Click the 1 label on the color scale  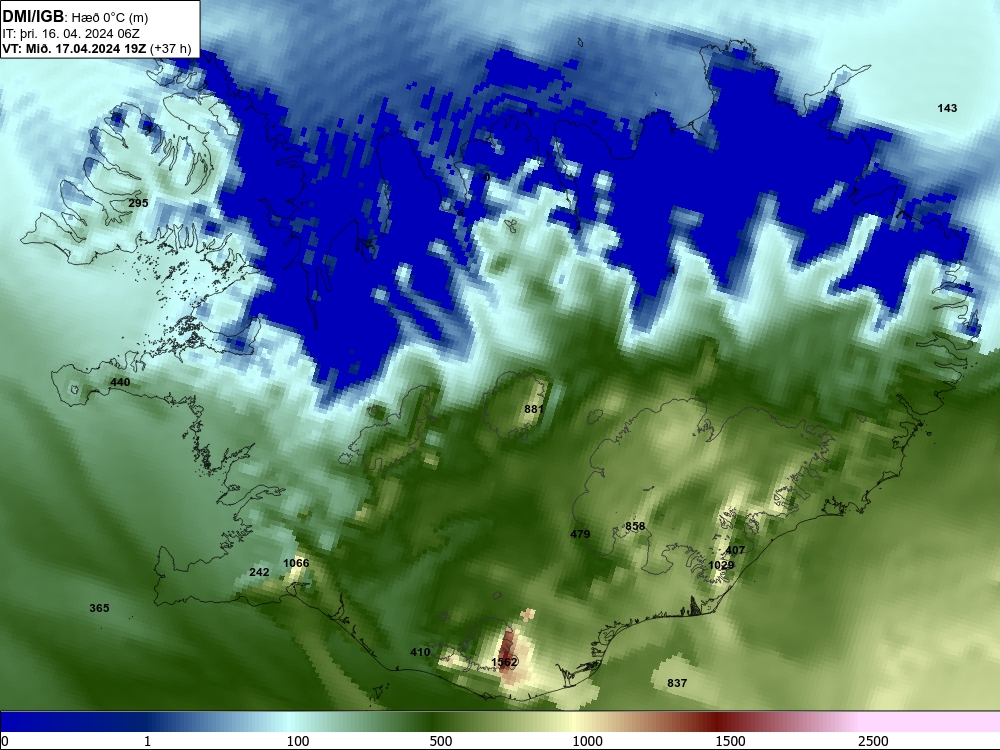(147, 741)
